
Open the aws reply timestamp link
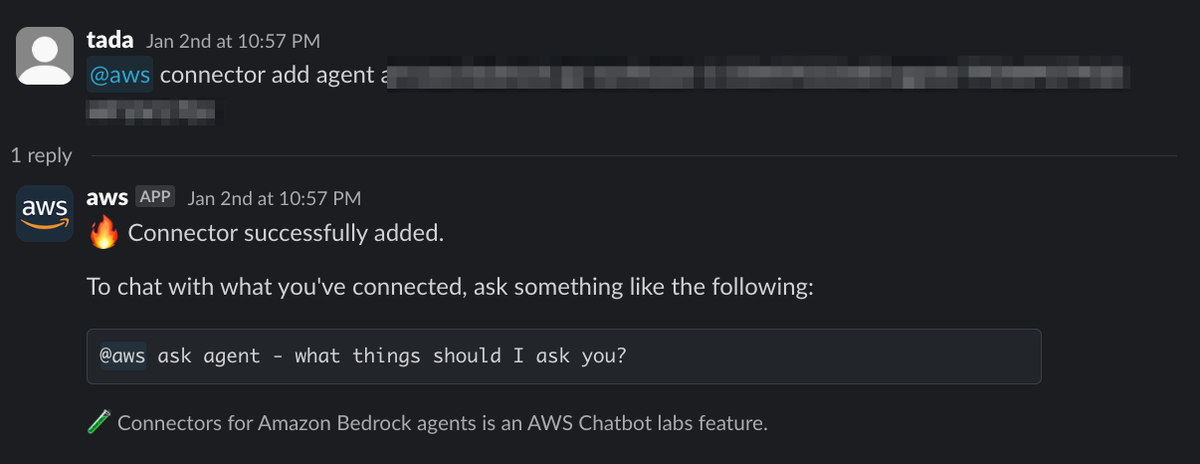pos(275,198)
